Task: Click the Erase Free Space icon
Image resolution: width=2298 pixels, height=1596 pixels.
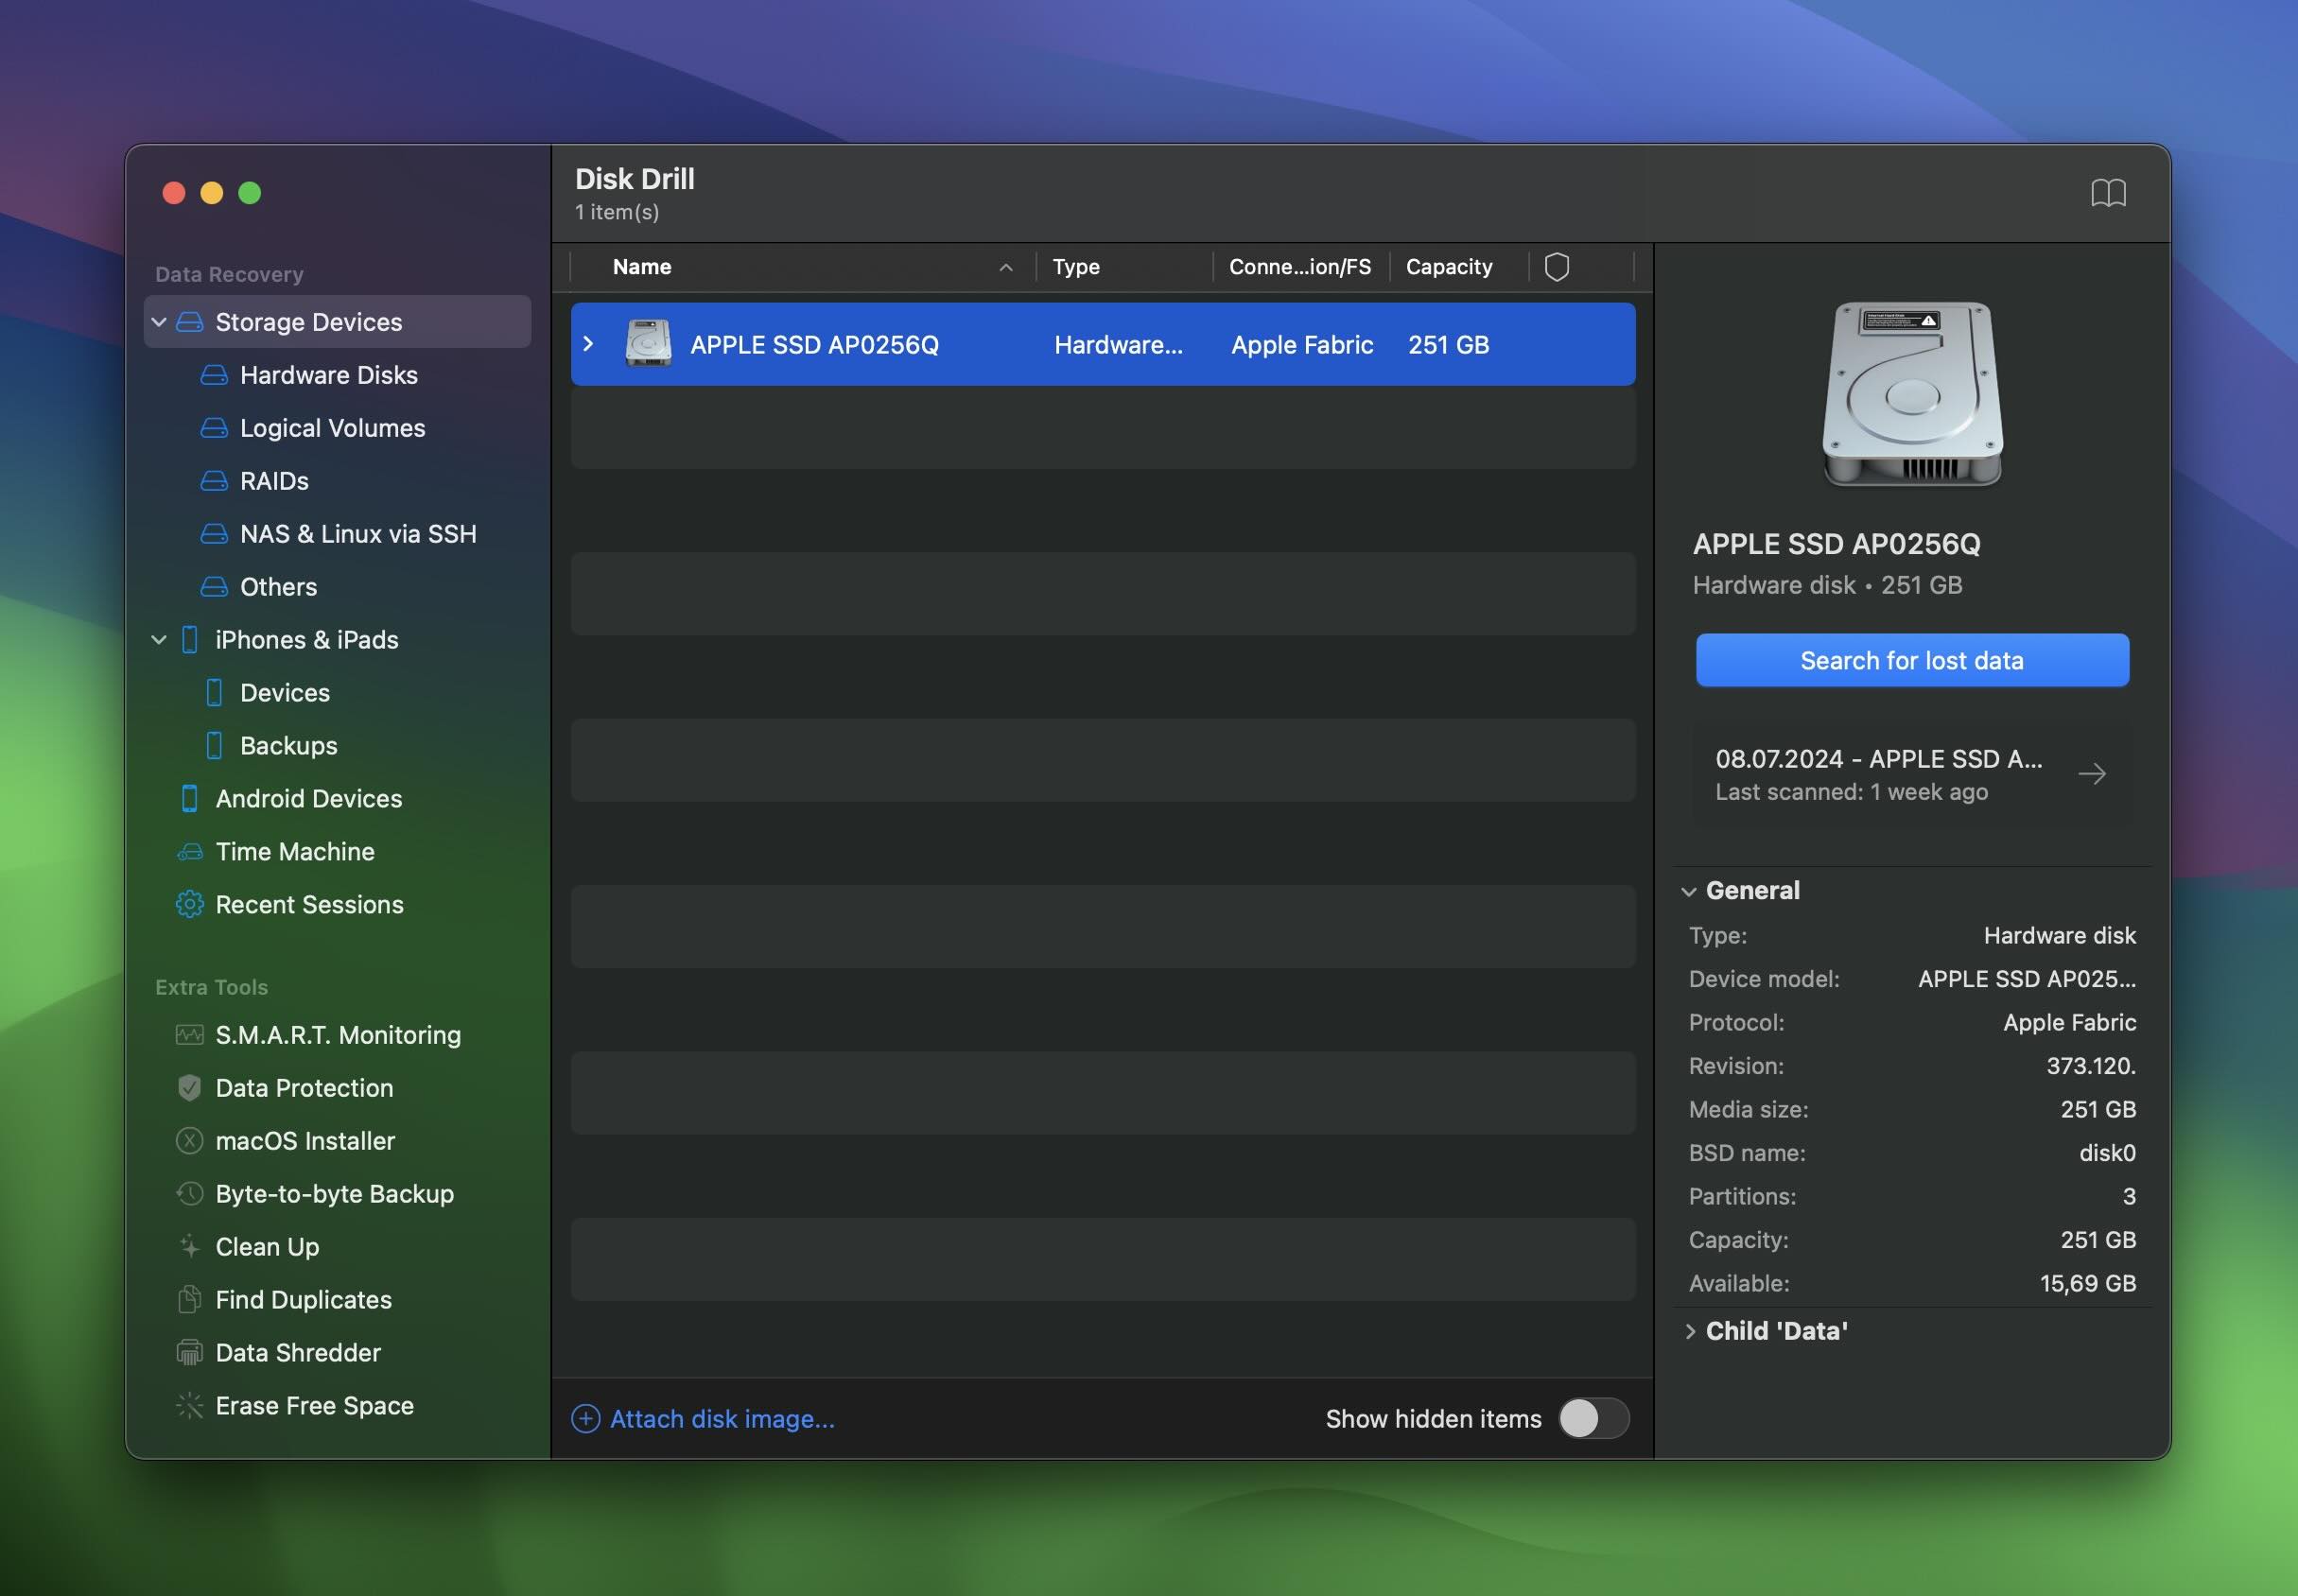Action: 189,1406
